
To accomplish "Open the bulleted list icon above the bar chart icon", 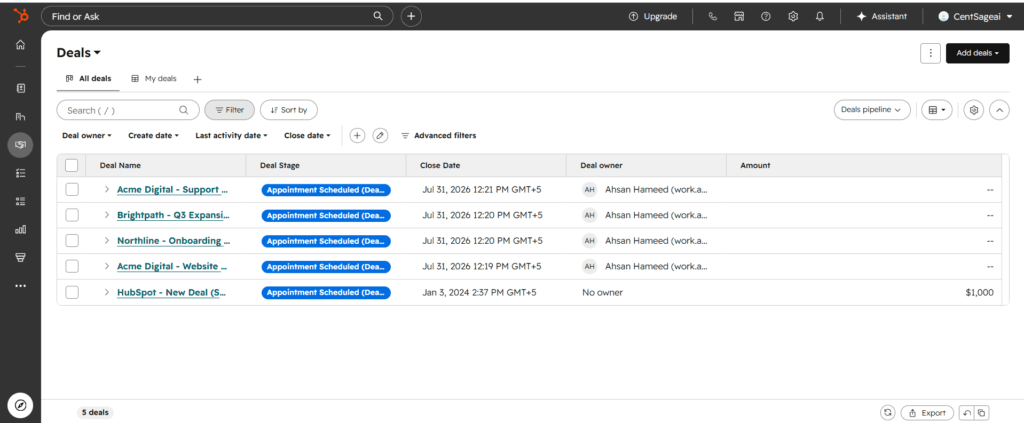I will (x=20, y=201).
